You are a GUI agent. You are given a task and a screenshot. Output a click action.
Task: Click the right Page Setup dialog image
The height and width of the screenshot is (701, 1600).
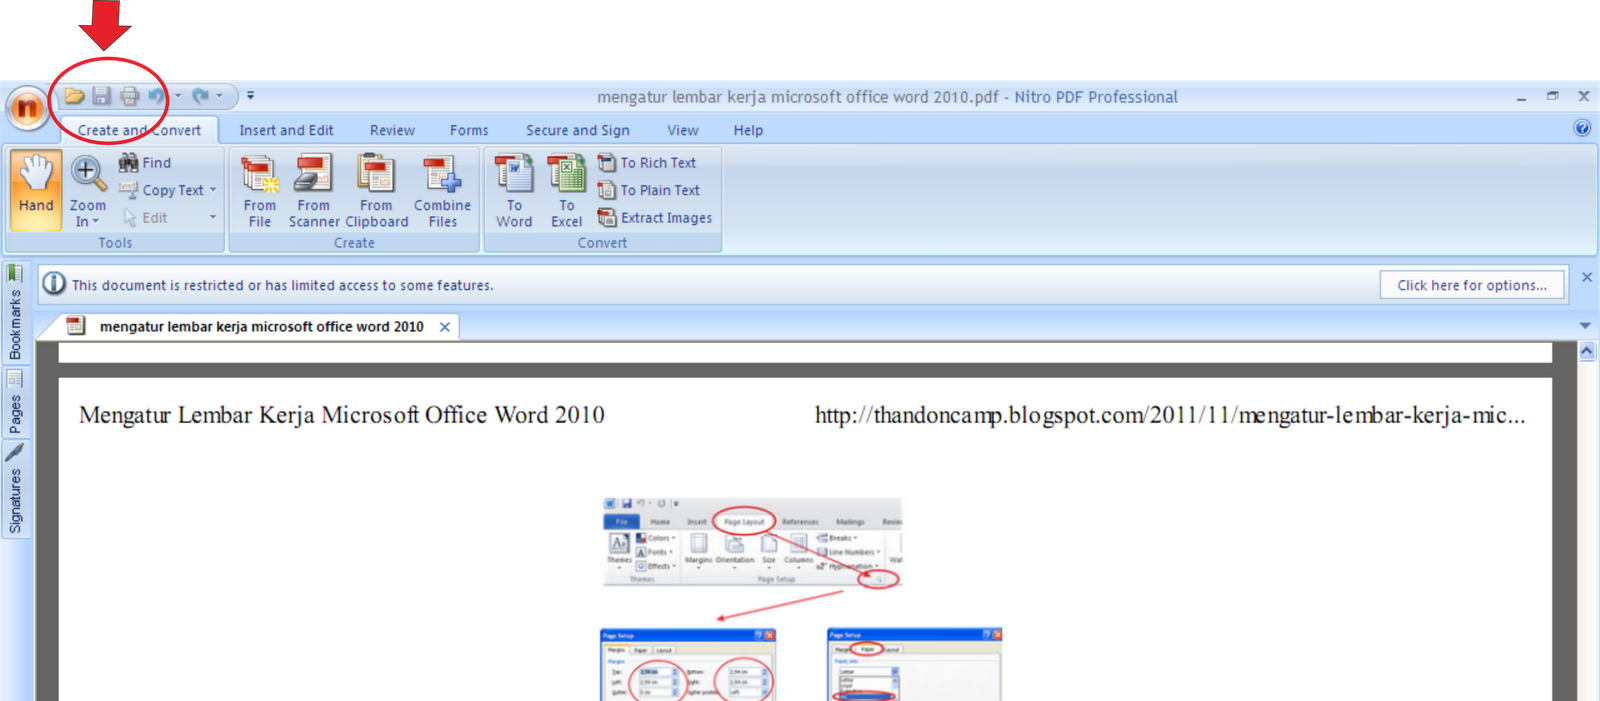[915, 665]
